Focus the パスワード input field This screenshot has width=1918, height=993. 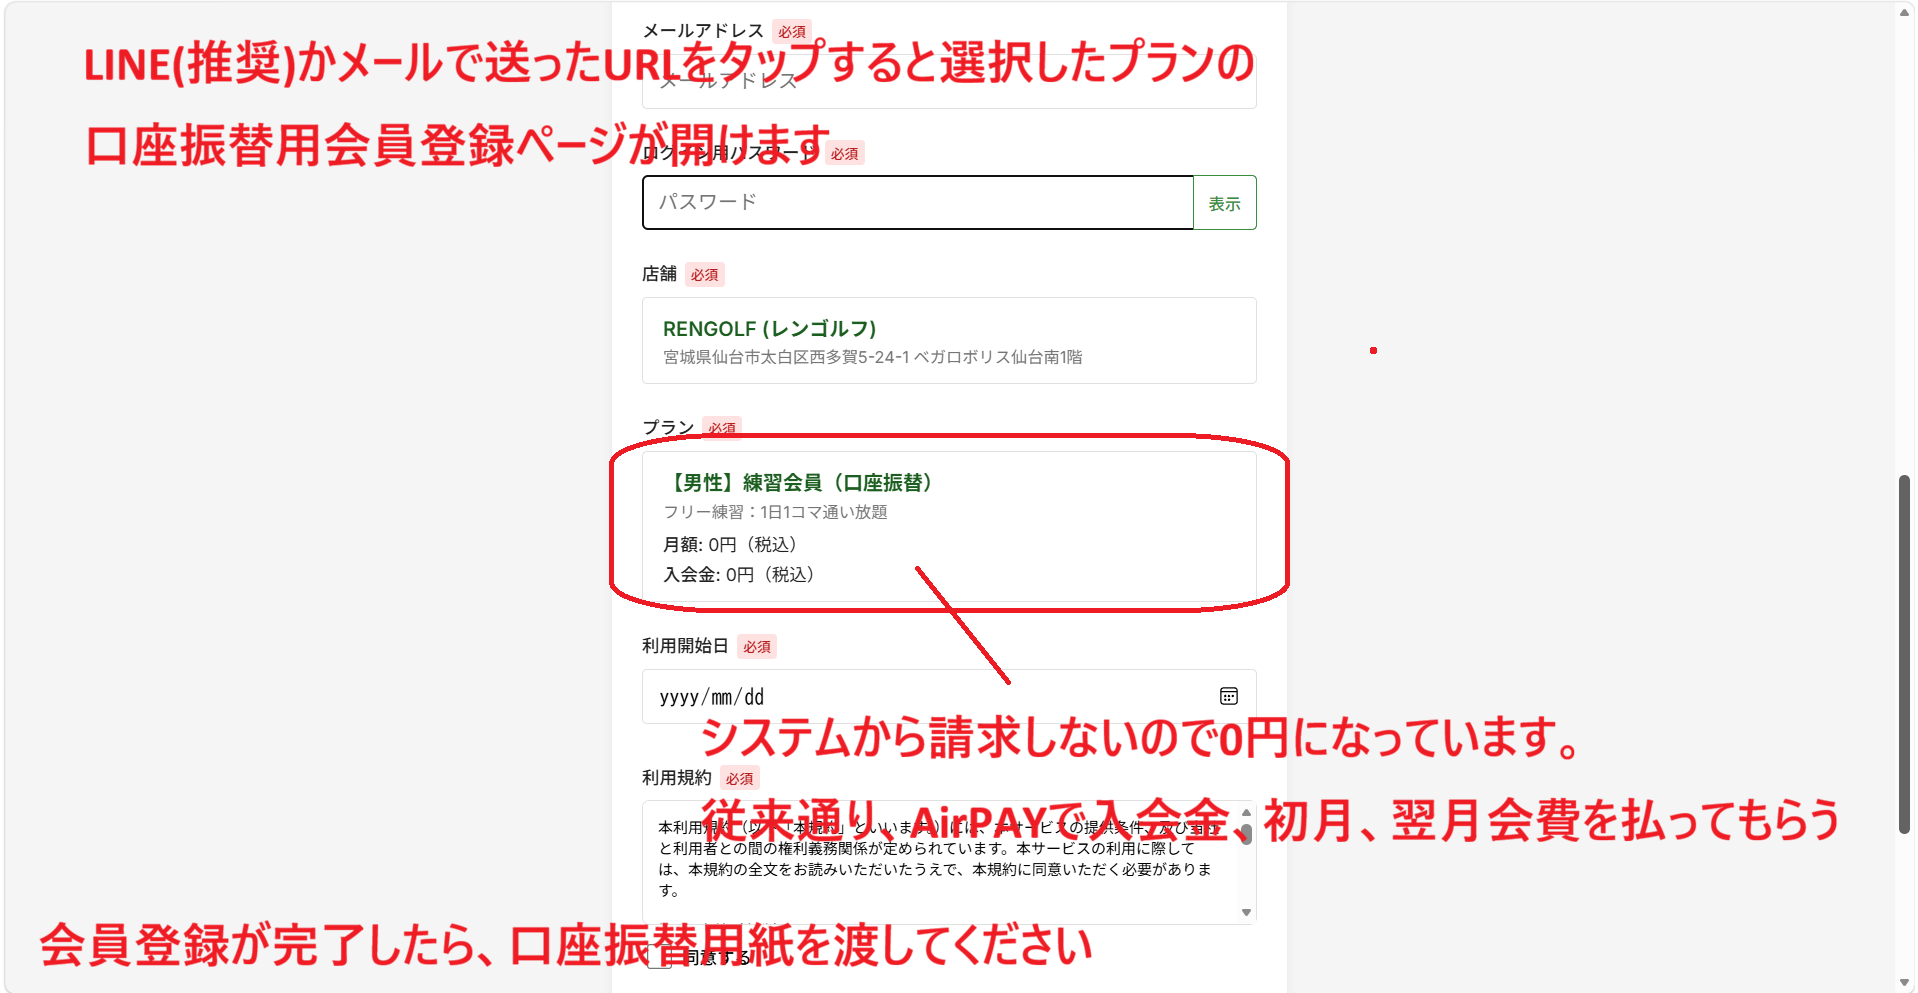[x=917, y=202]
